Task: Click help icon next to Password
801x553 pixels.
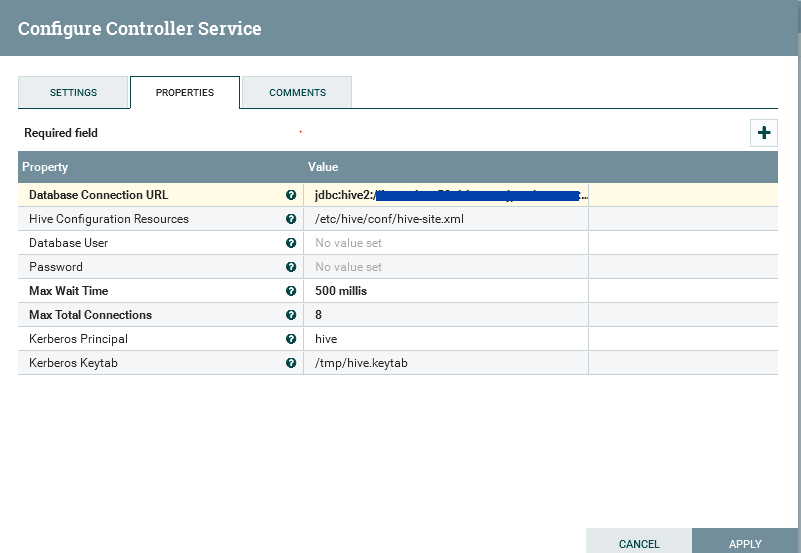Action: pyautogui.click(x=291, y=267)
